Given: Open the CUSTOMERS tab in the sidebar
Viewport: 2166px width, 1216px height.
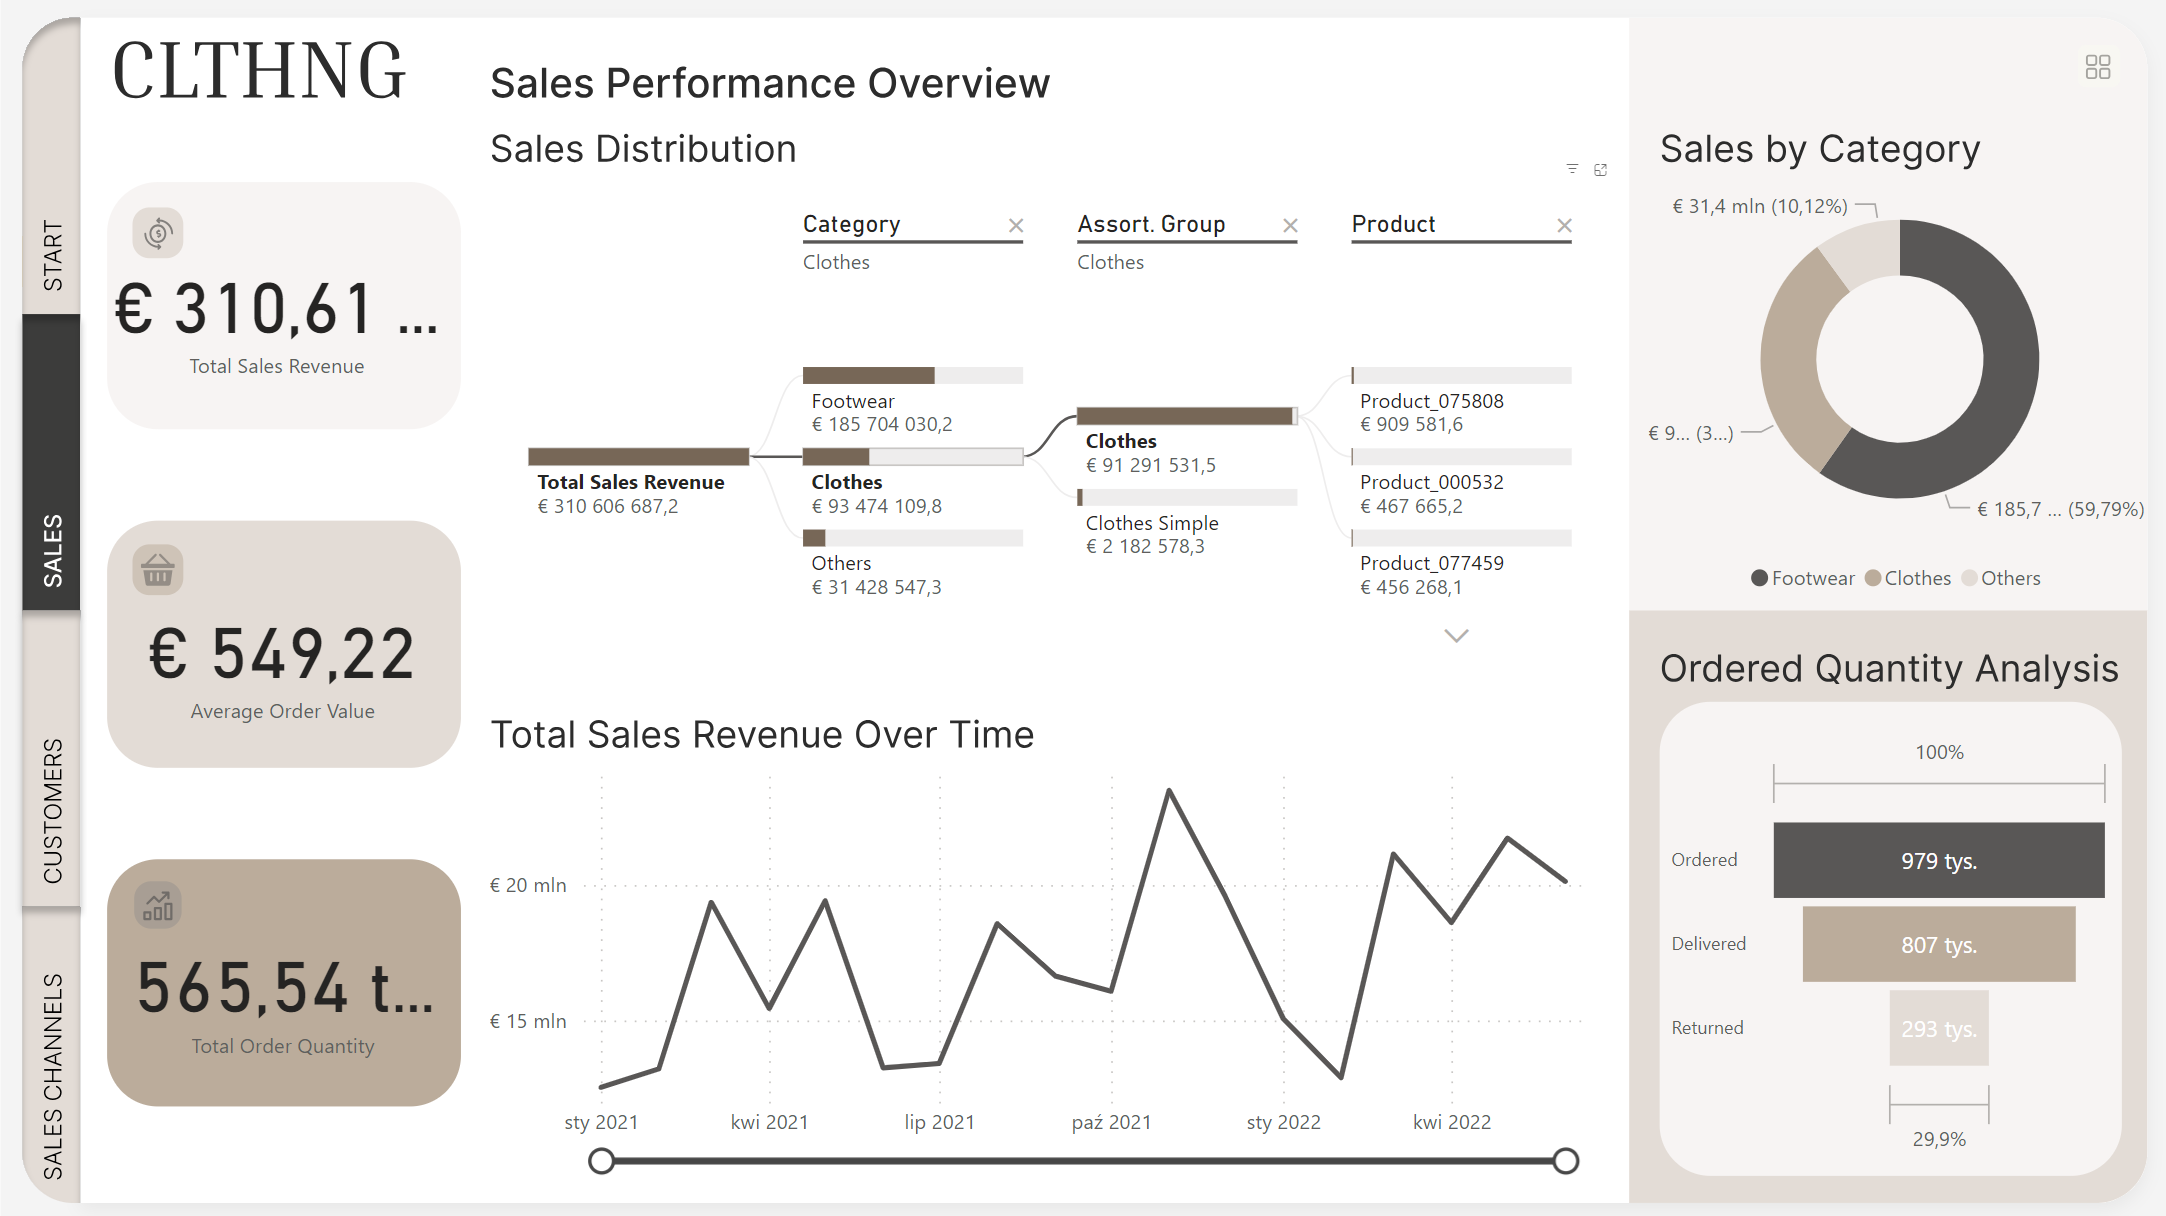Looking at the screenshot, I should point(52,810).
